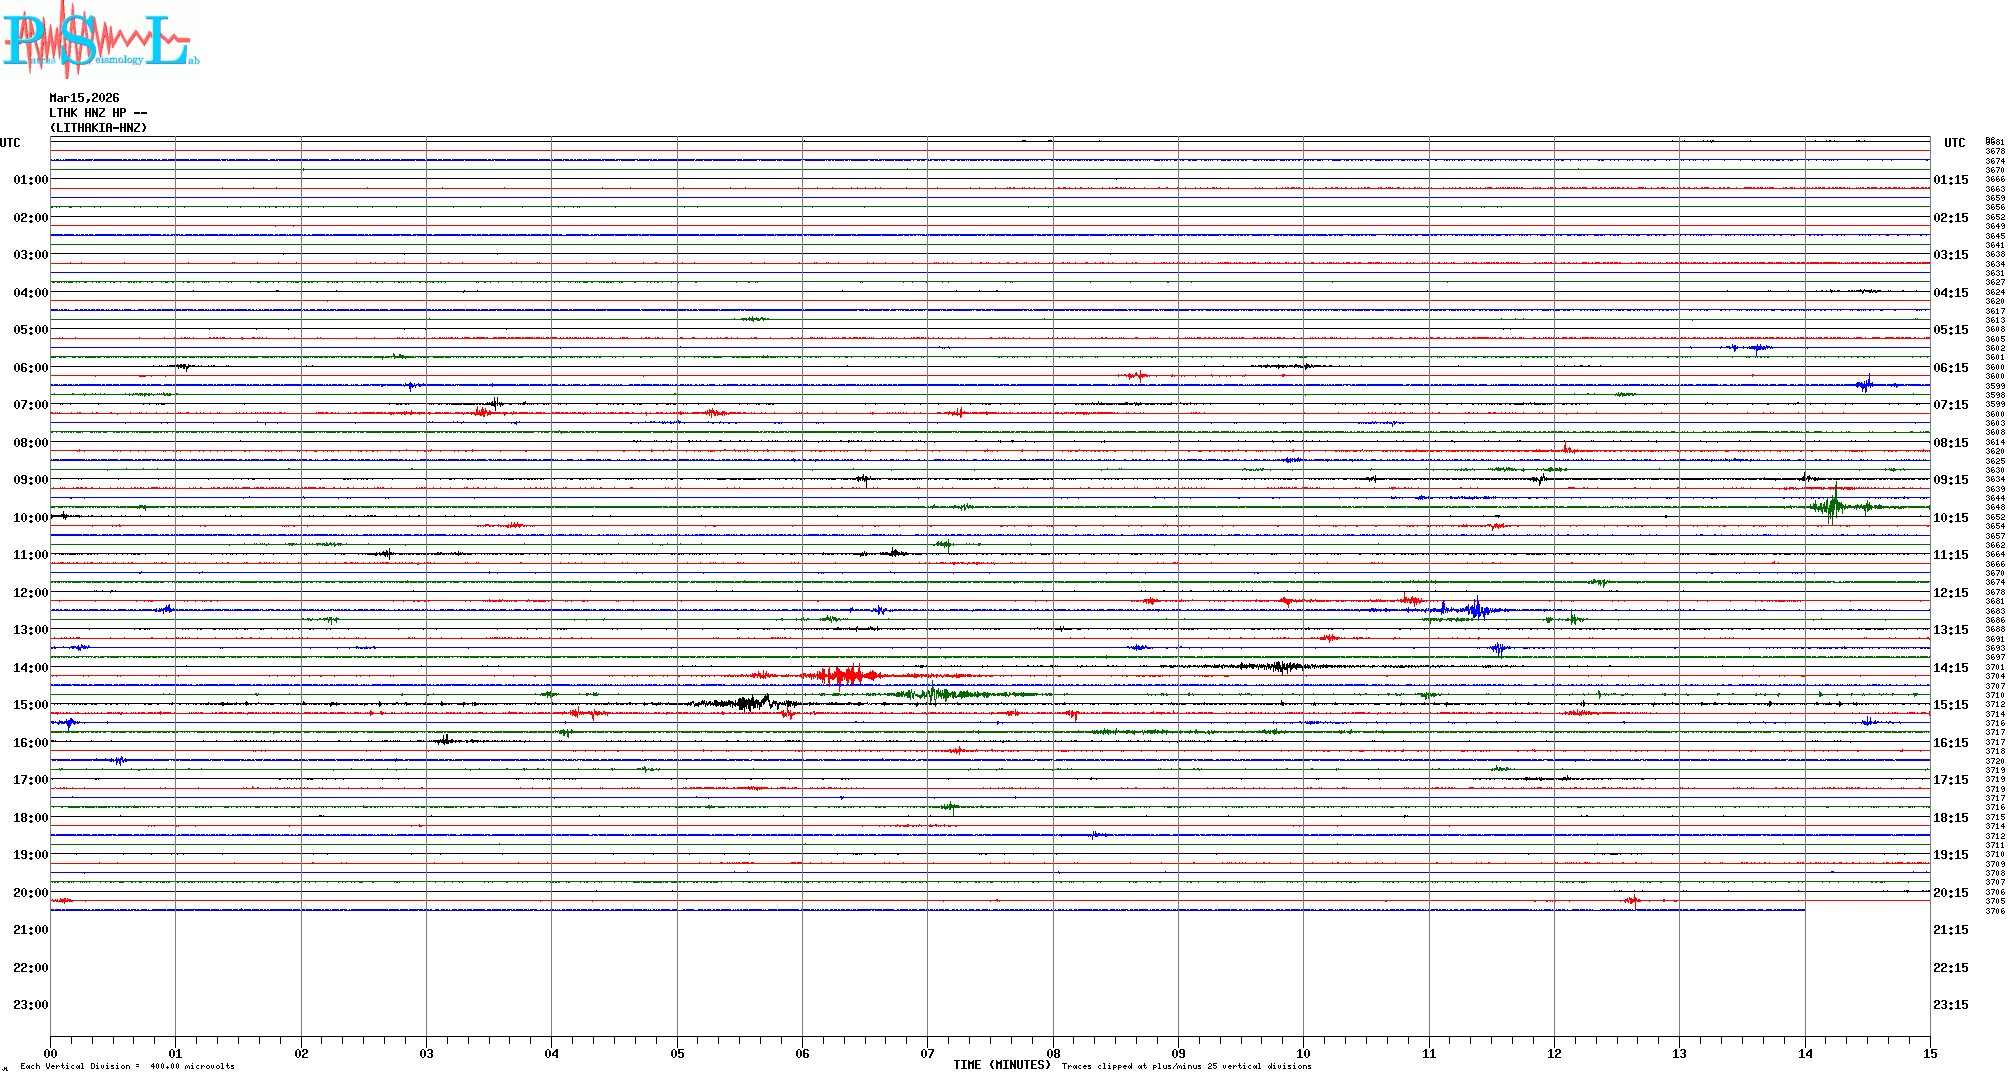The image size is (2010, 1080).
Task: Click the Mar15,2026 date label
Action: click(x=84, y=98)
